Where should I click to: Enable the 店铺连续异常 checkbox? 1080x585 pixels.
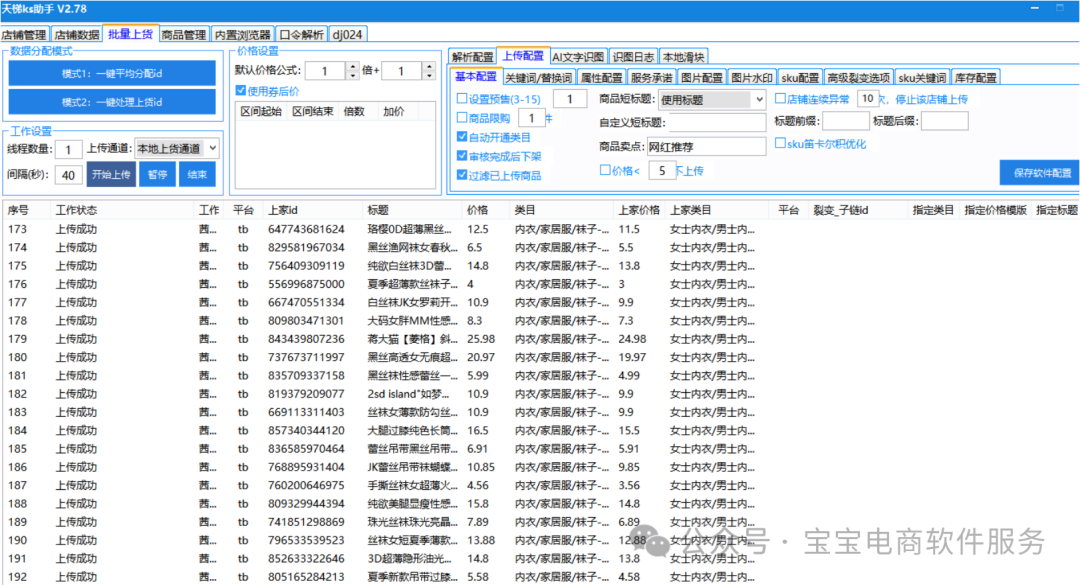click(x=780, y=99)
